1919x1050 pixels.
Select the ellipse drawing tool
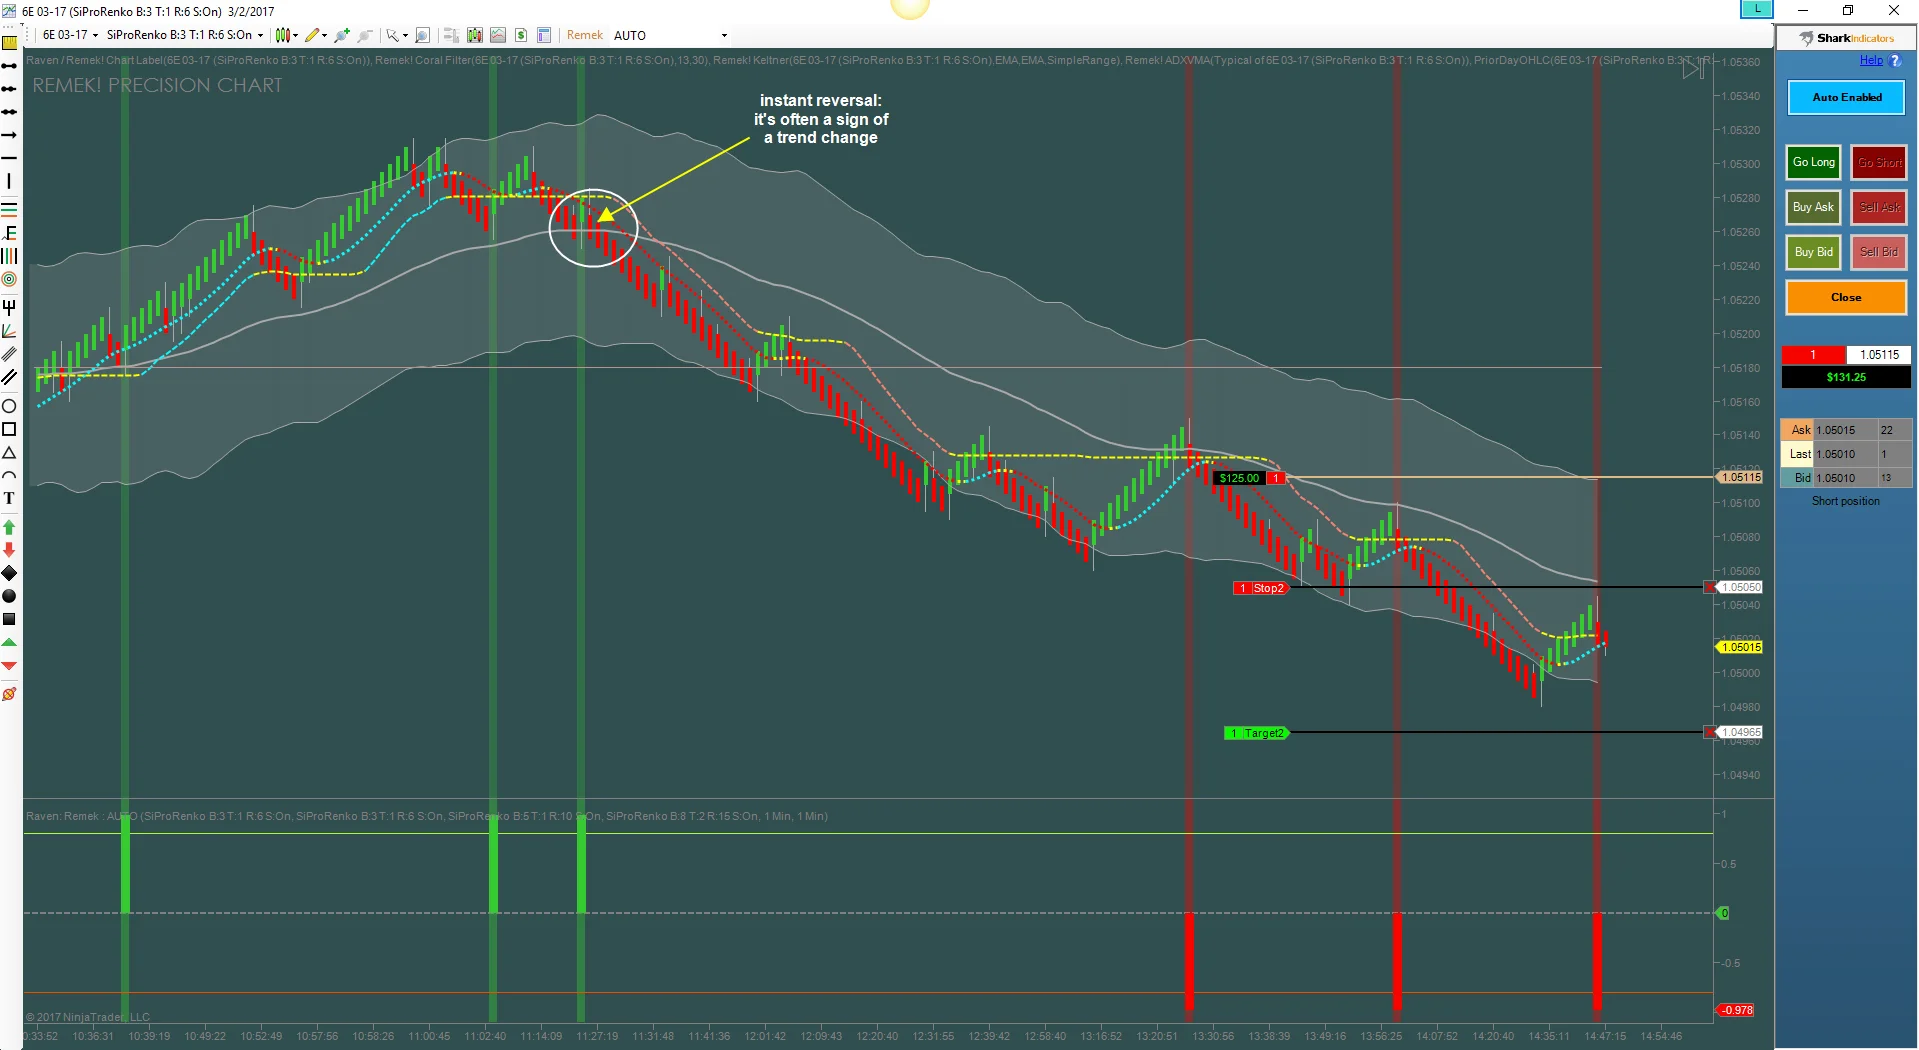click(x=9, y=406)
